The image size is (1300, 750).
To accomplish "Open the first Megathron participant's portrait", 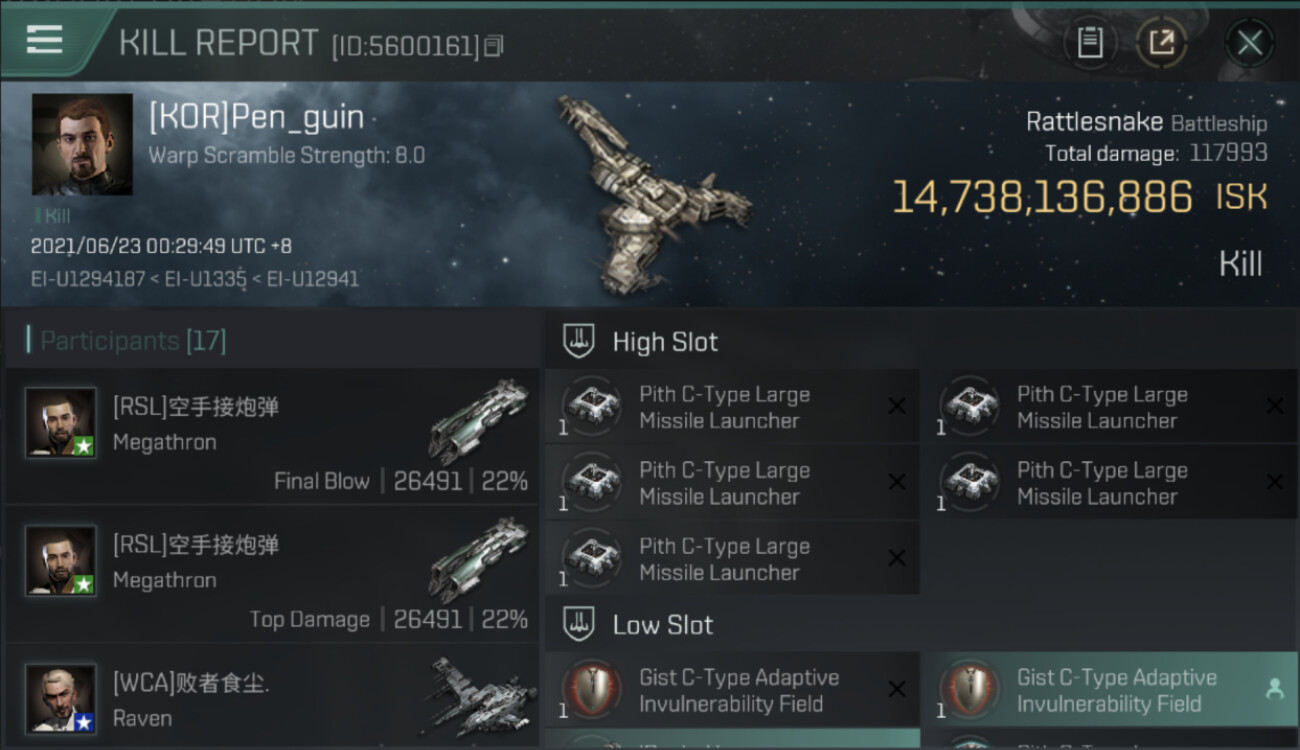I will [61, 423].
